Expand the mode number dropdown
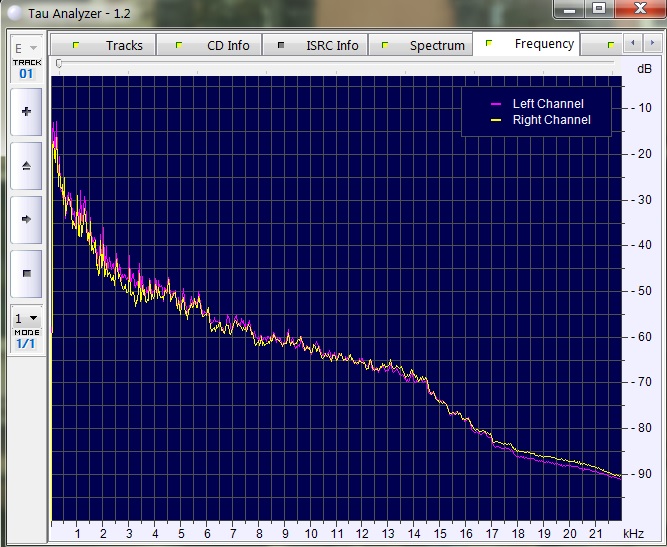The width and height of the screenshot is (667, 547). [x=26, y=318]
